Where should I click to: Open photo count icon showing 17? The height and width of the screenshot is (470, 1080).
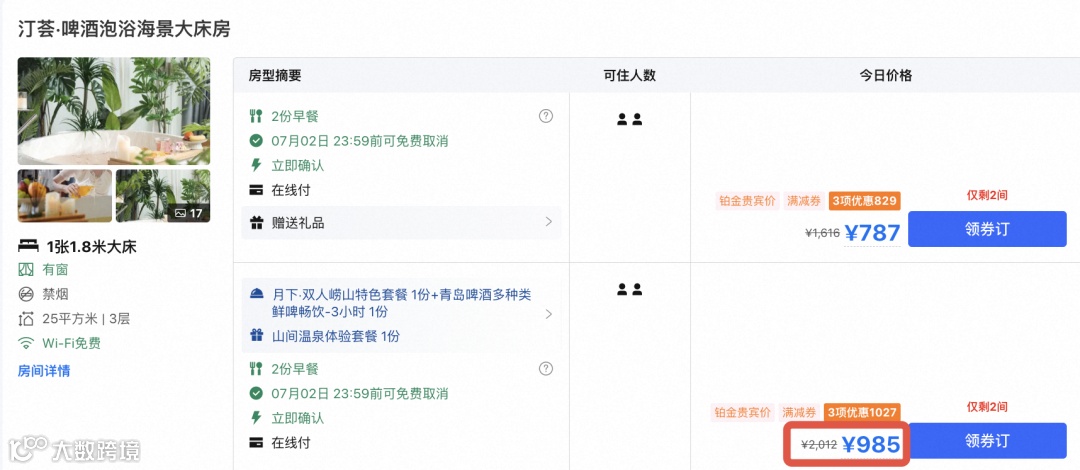188,213
